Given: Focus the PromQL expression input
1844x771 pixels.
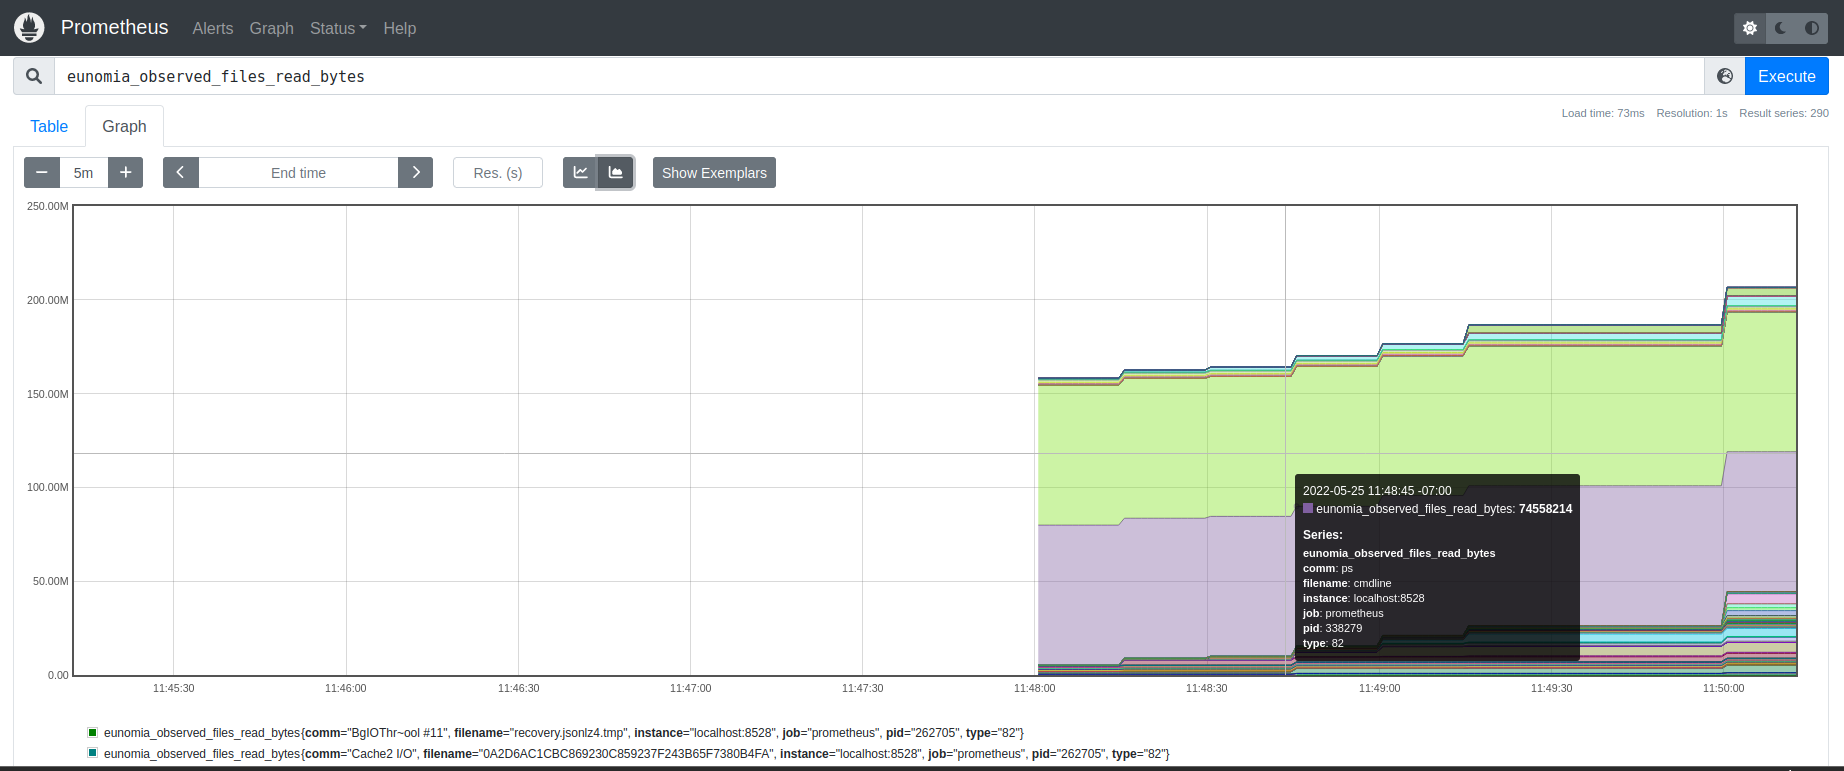Looking at the screenshot, I should 879,76.
